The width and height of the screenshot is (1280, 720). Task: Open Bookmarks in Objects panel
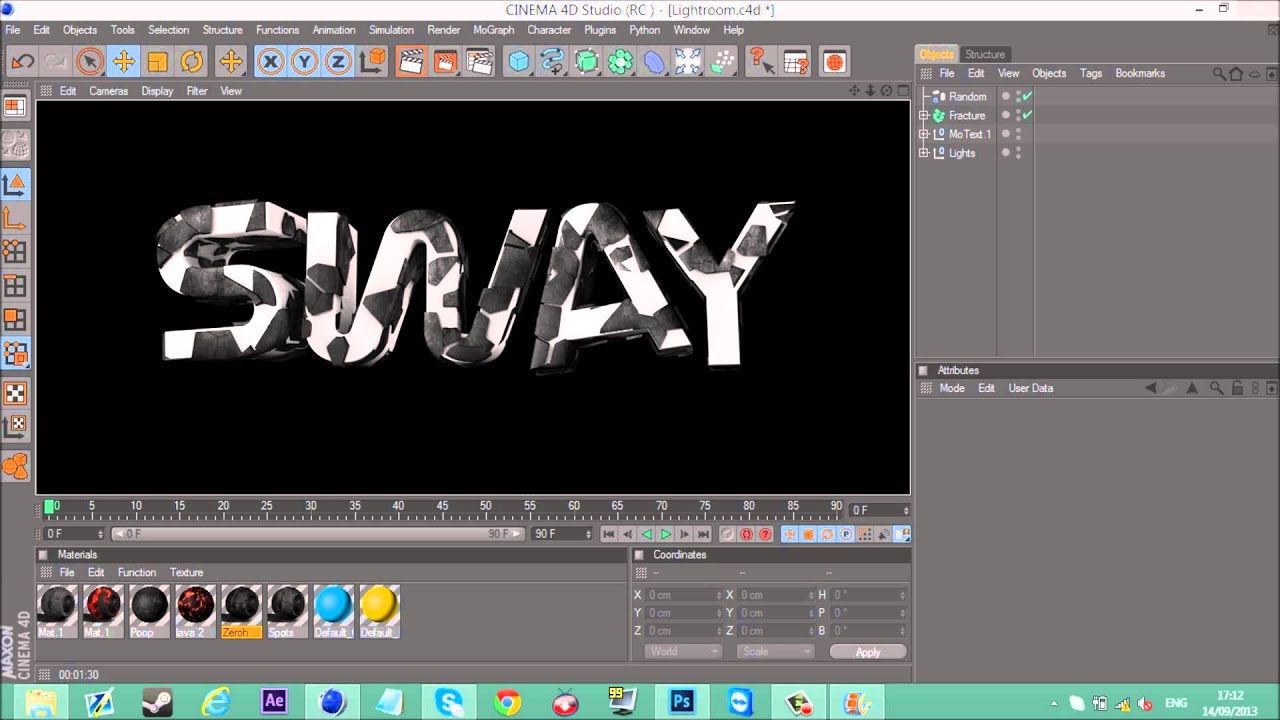(1140, 73)
